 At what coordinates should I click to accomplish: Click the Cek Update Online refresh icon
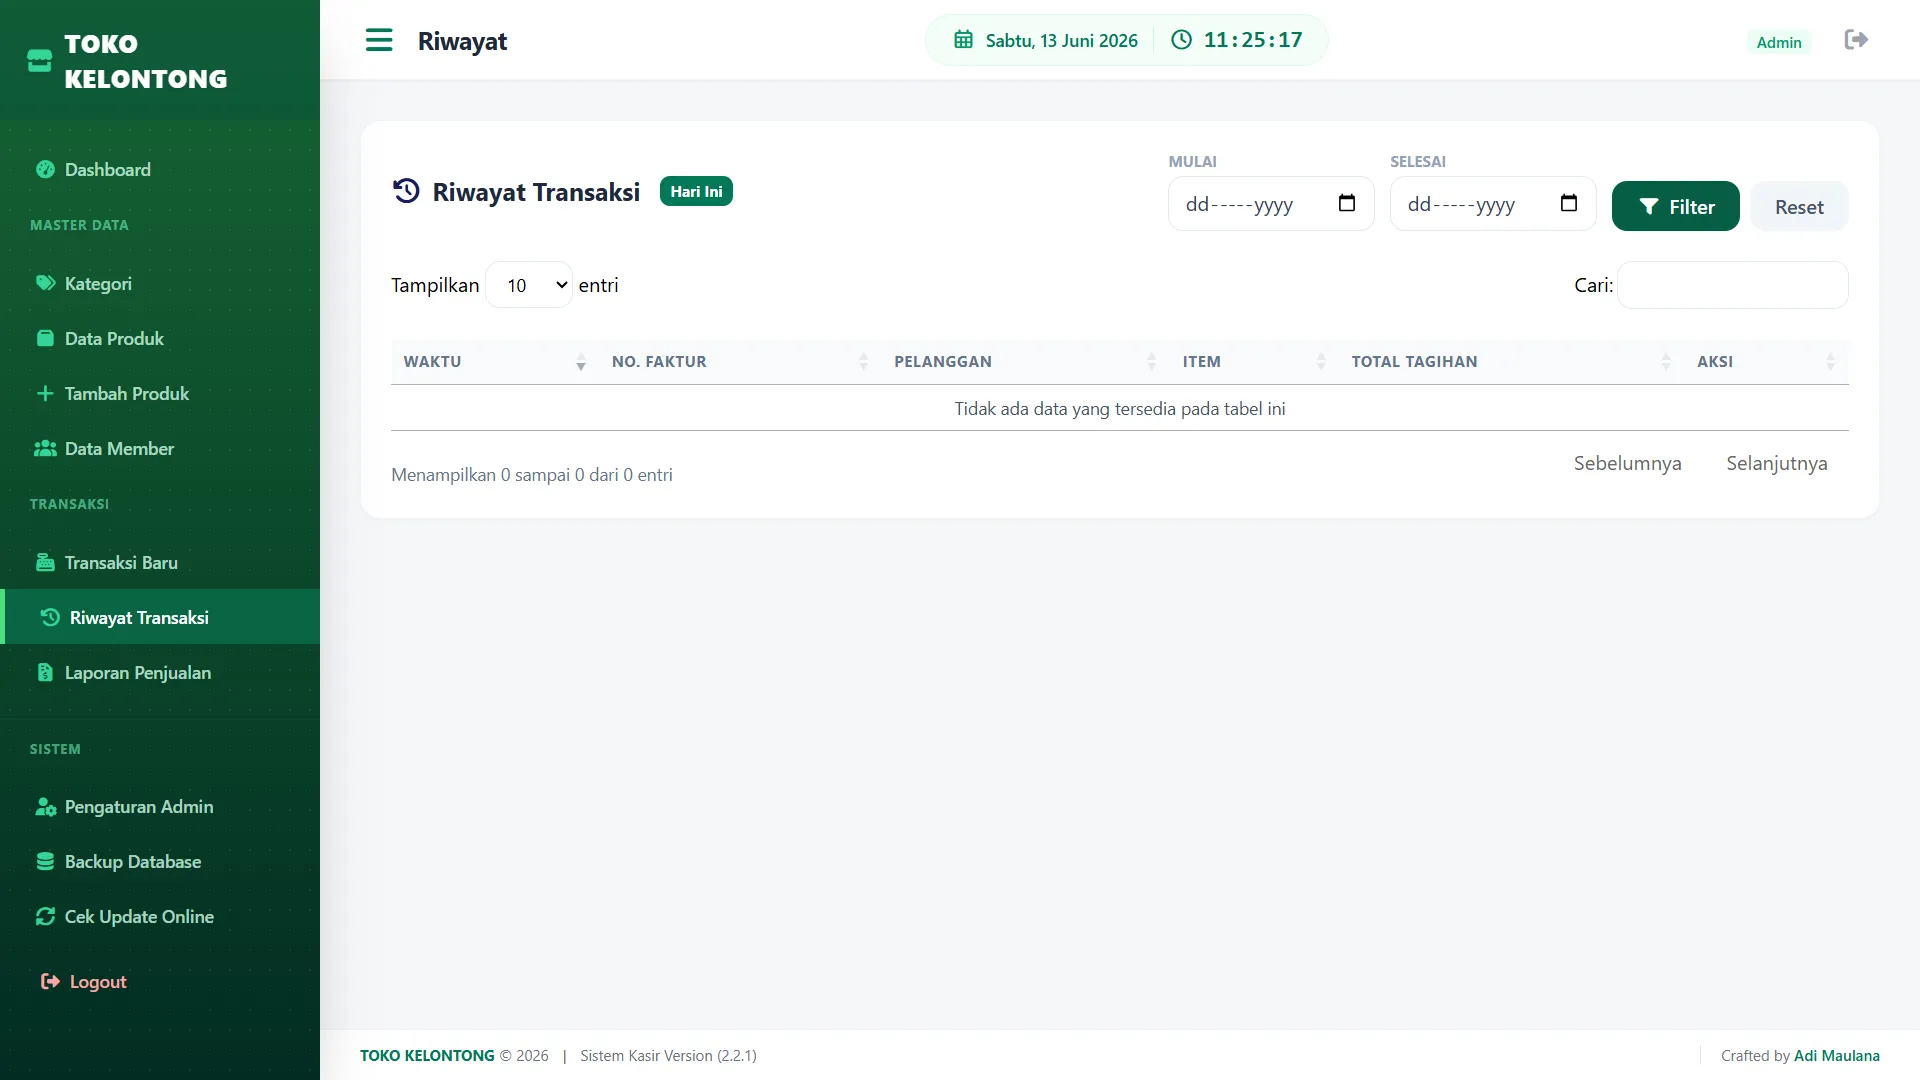click(x=45, y=916)
